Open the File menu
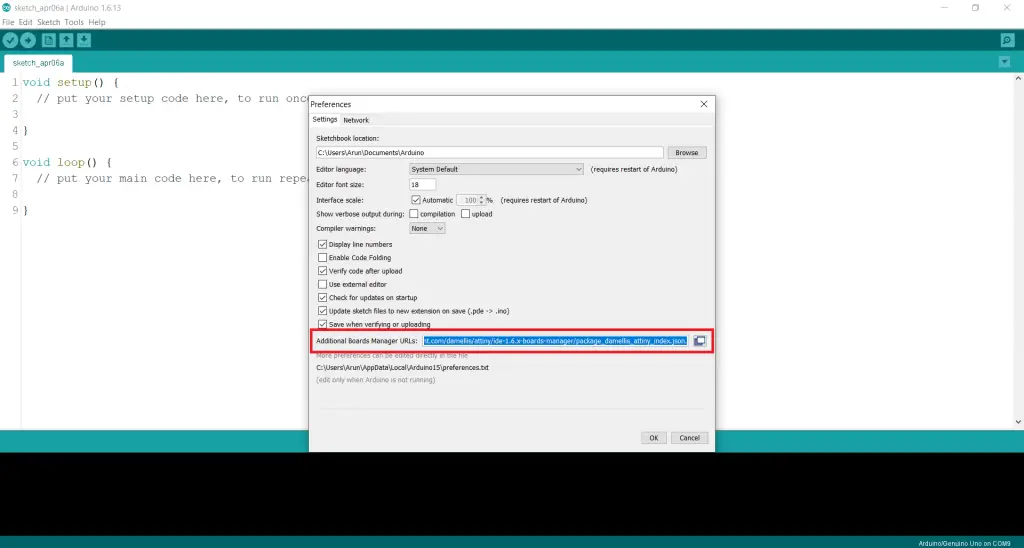Screen dimensions: 1024x548 click(8, 22)
